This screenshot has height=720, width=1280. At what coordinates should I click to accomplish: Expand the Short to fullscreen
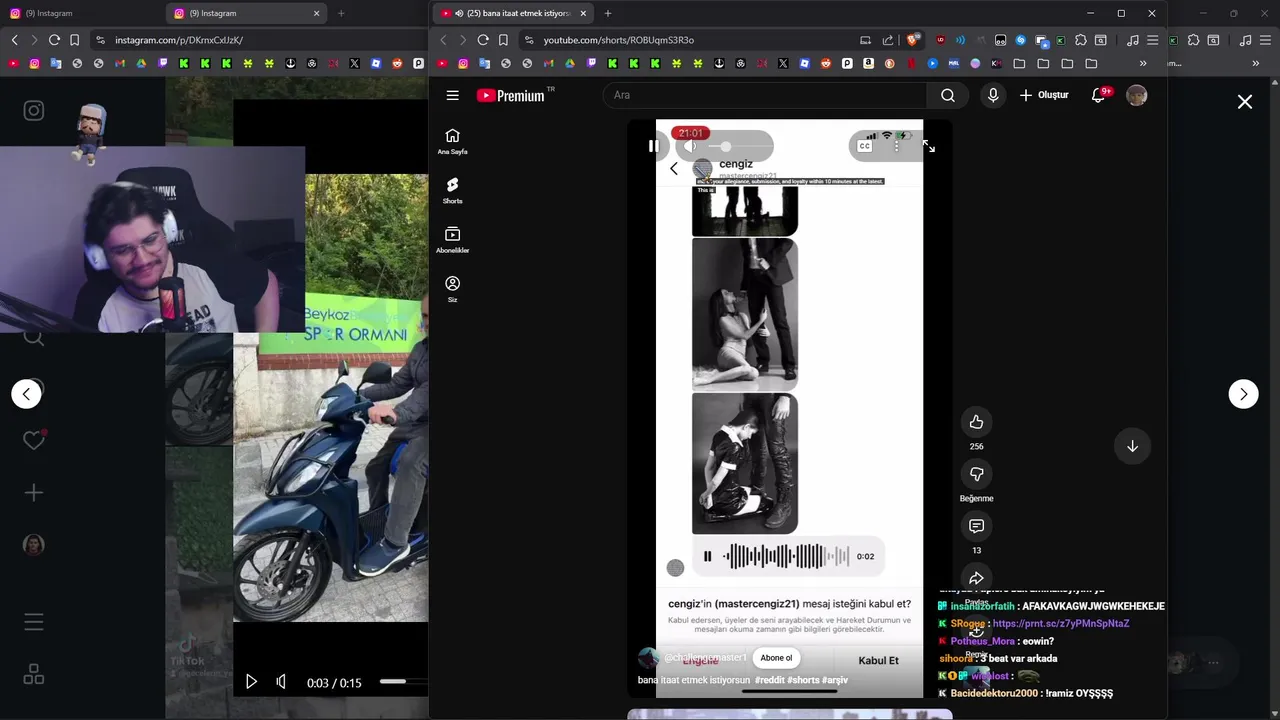[x=929, y=146]
